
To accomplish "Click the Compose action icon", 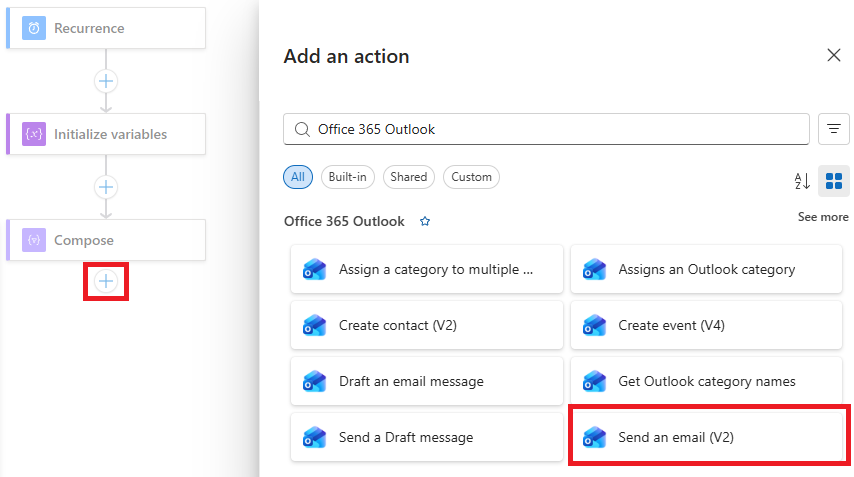I will [34, 240].
